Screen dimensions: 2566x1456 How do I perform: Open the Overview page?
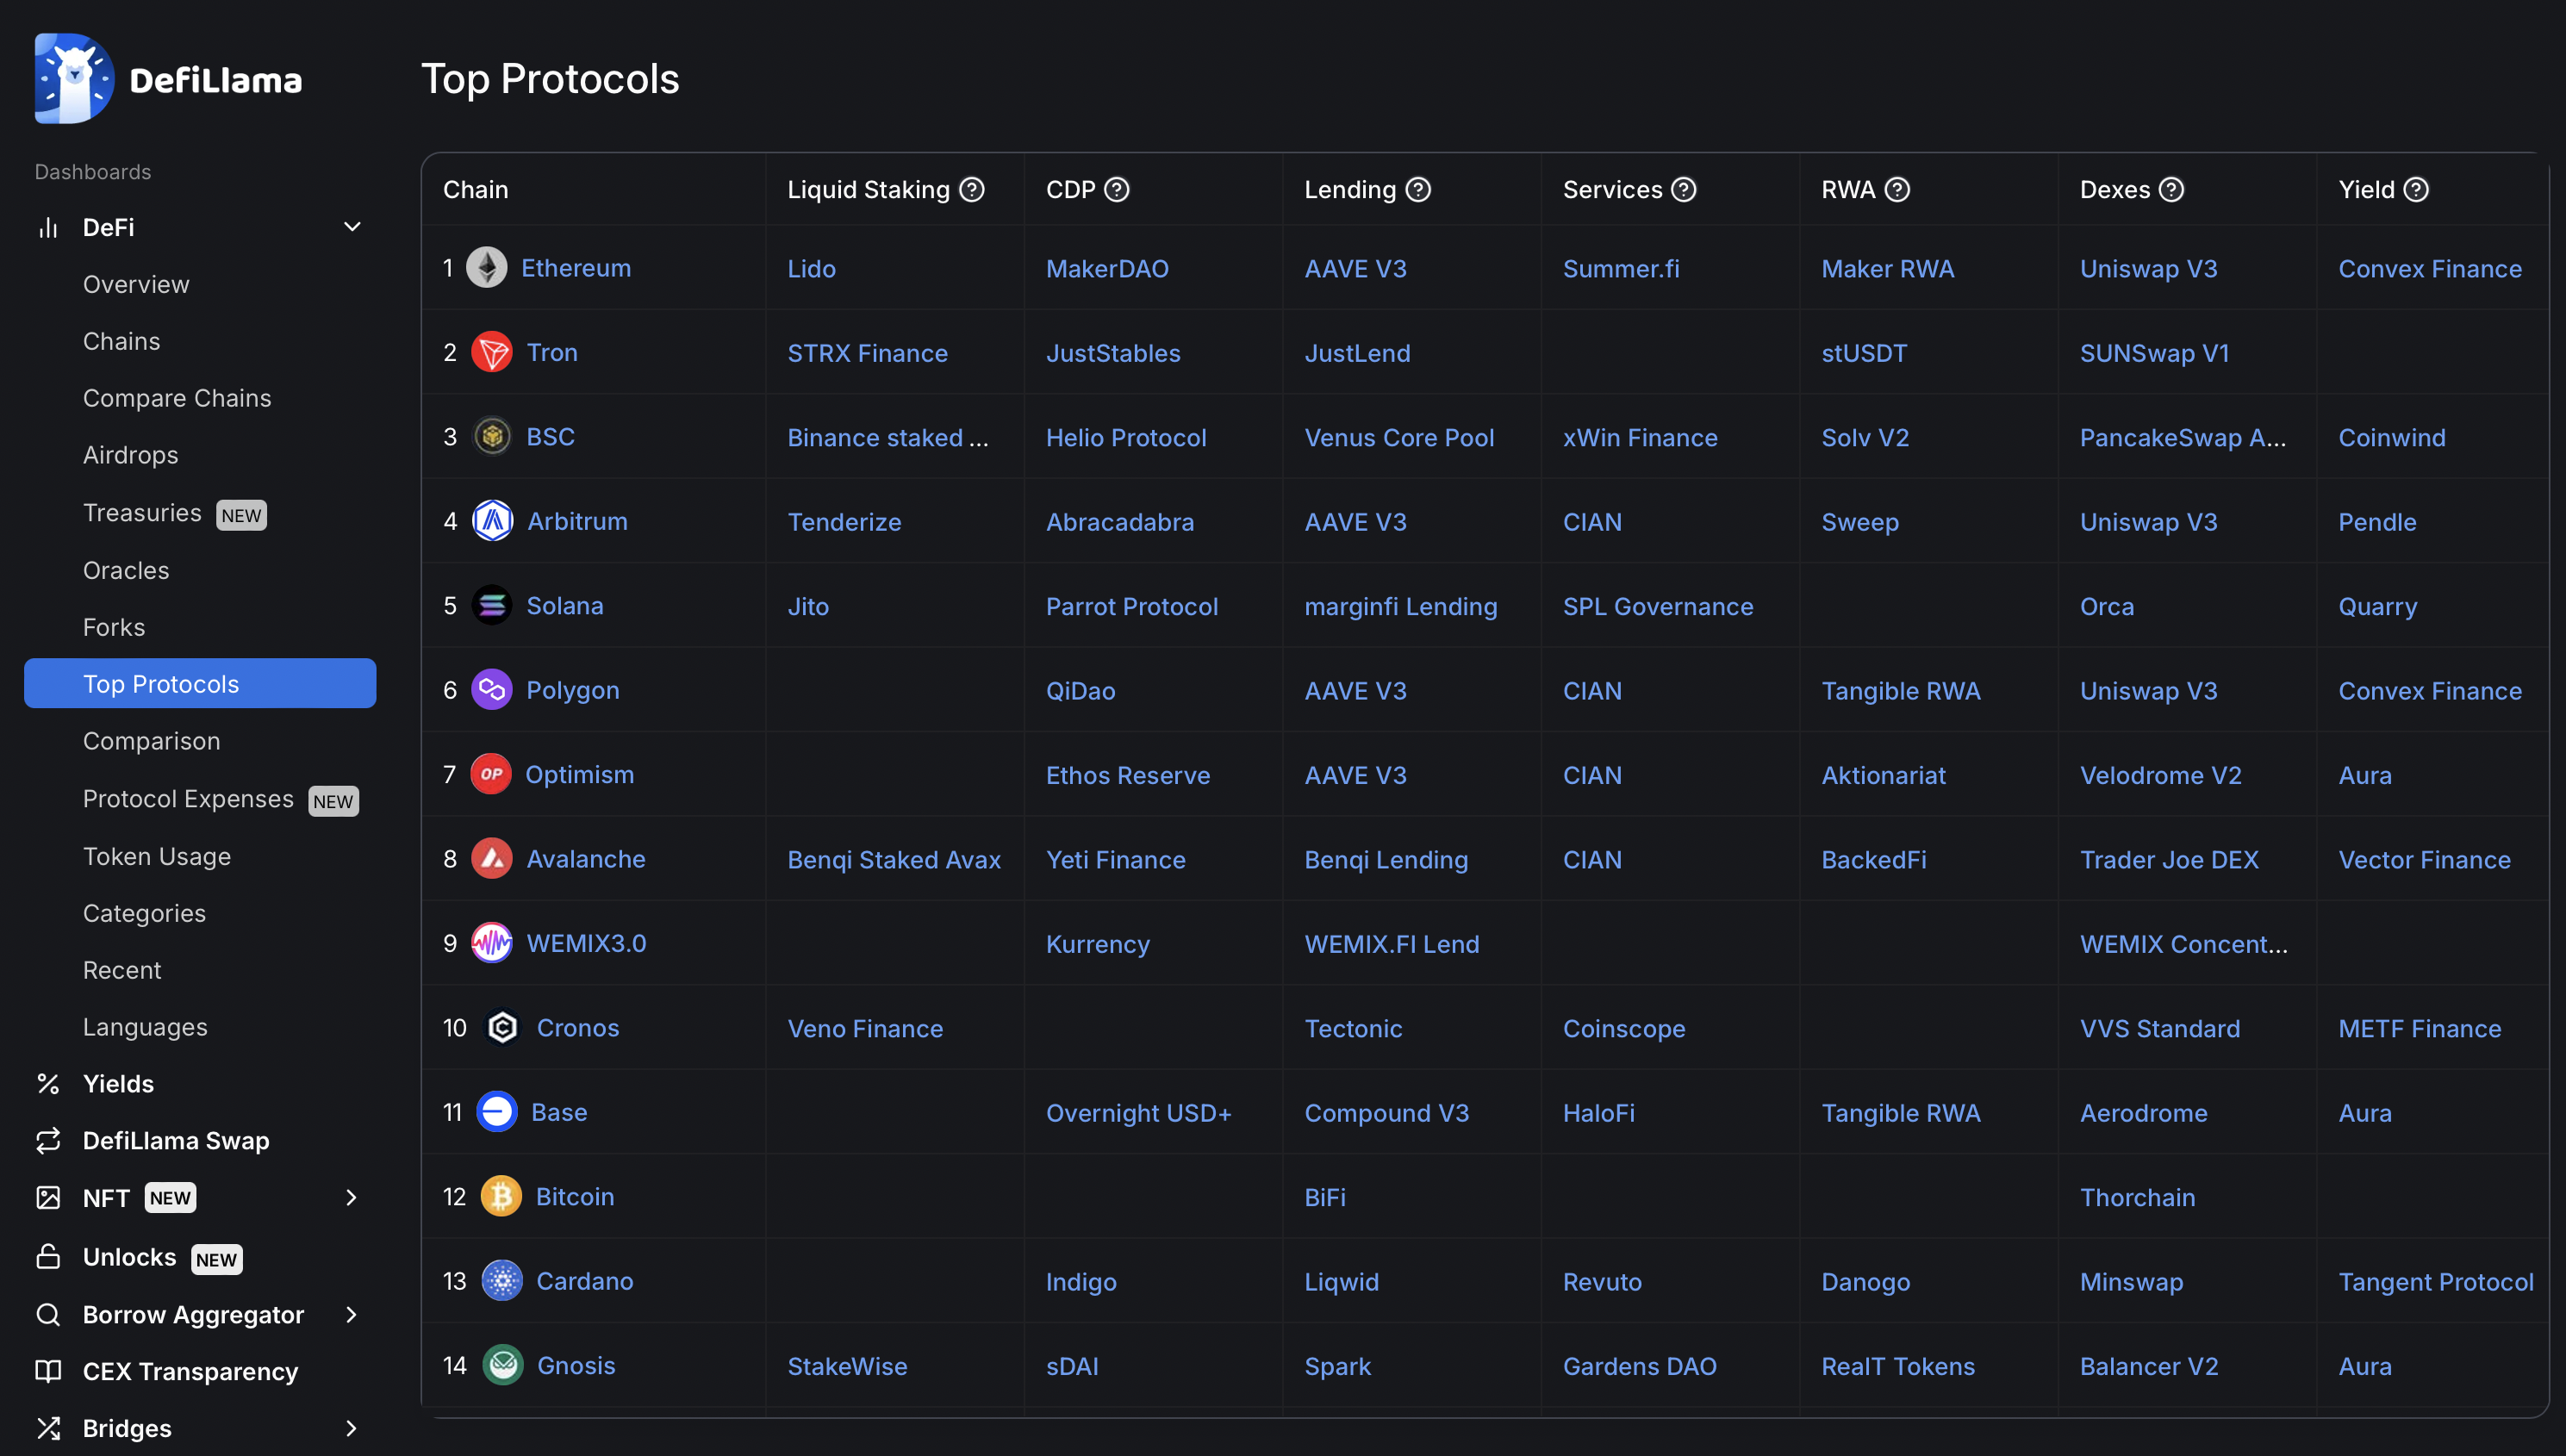pos(136,284)
